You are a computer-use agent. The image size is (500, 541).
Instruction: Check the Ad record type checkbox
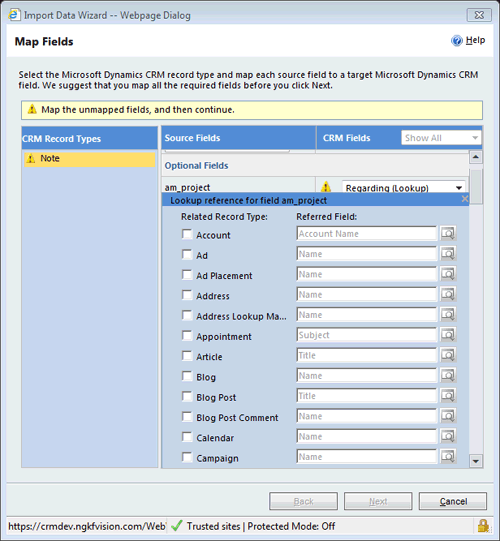tap(187, 255)
